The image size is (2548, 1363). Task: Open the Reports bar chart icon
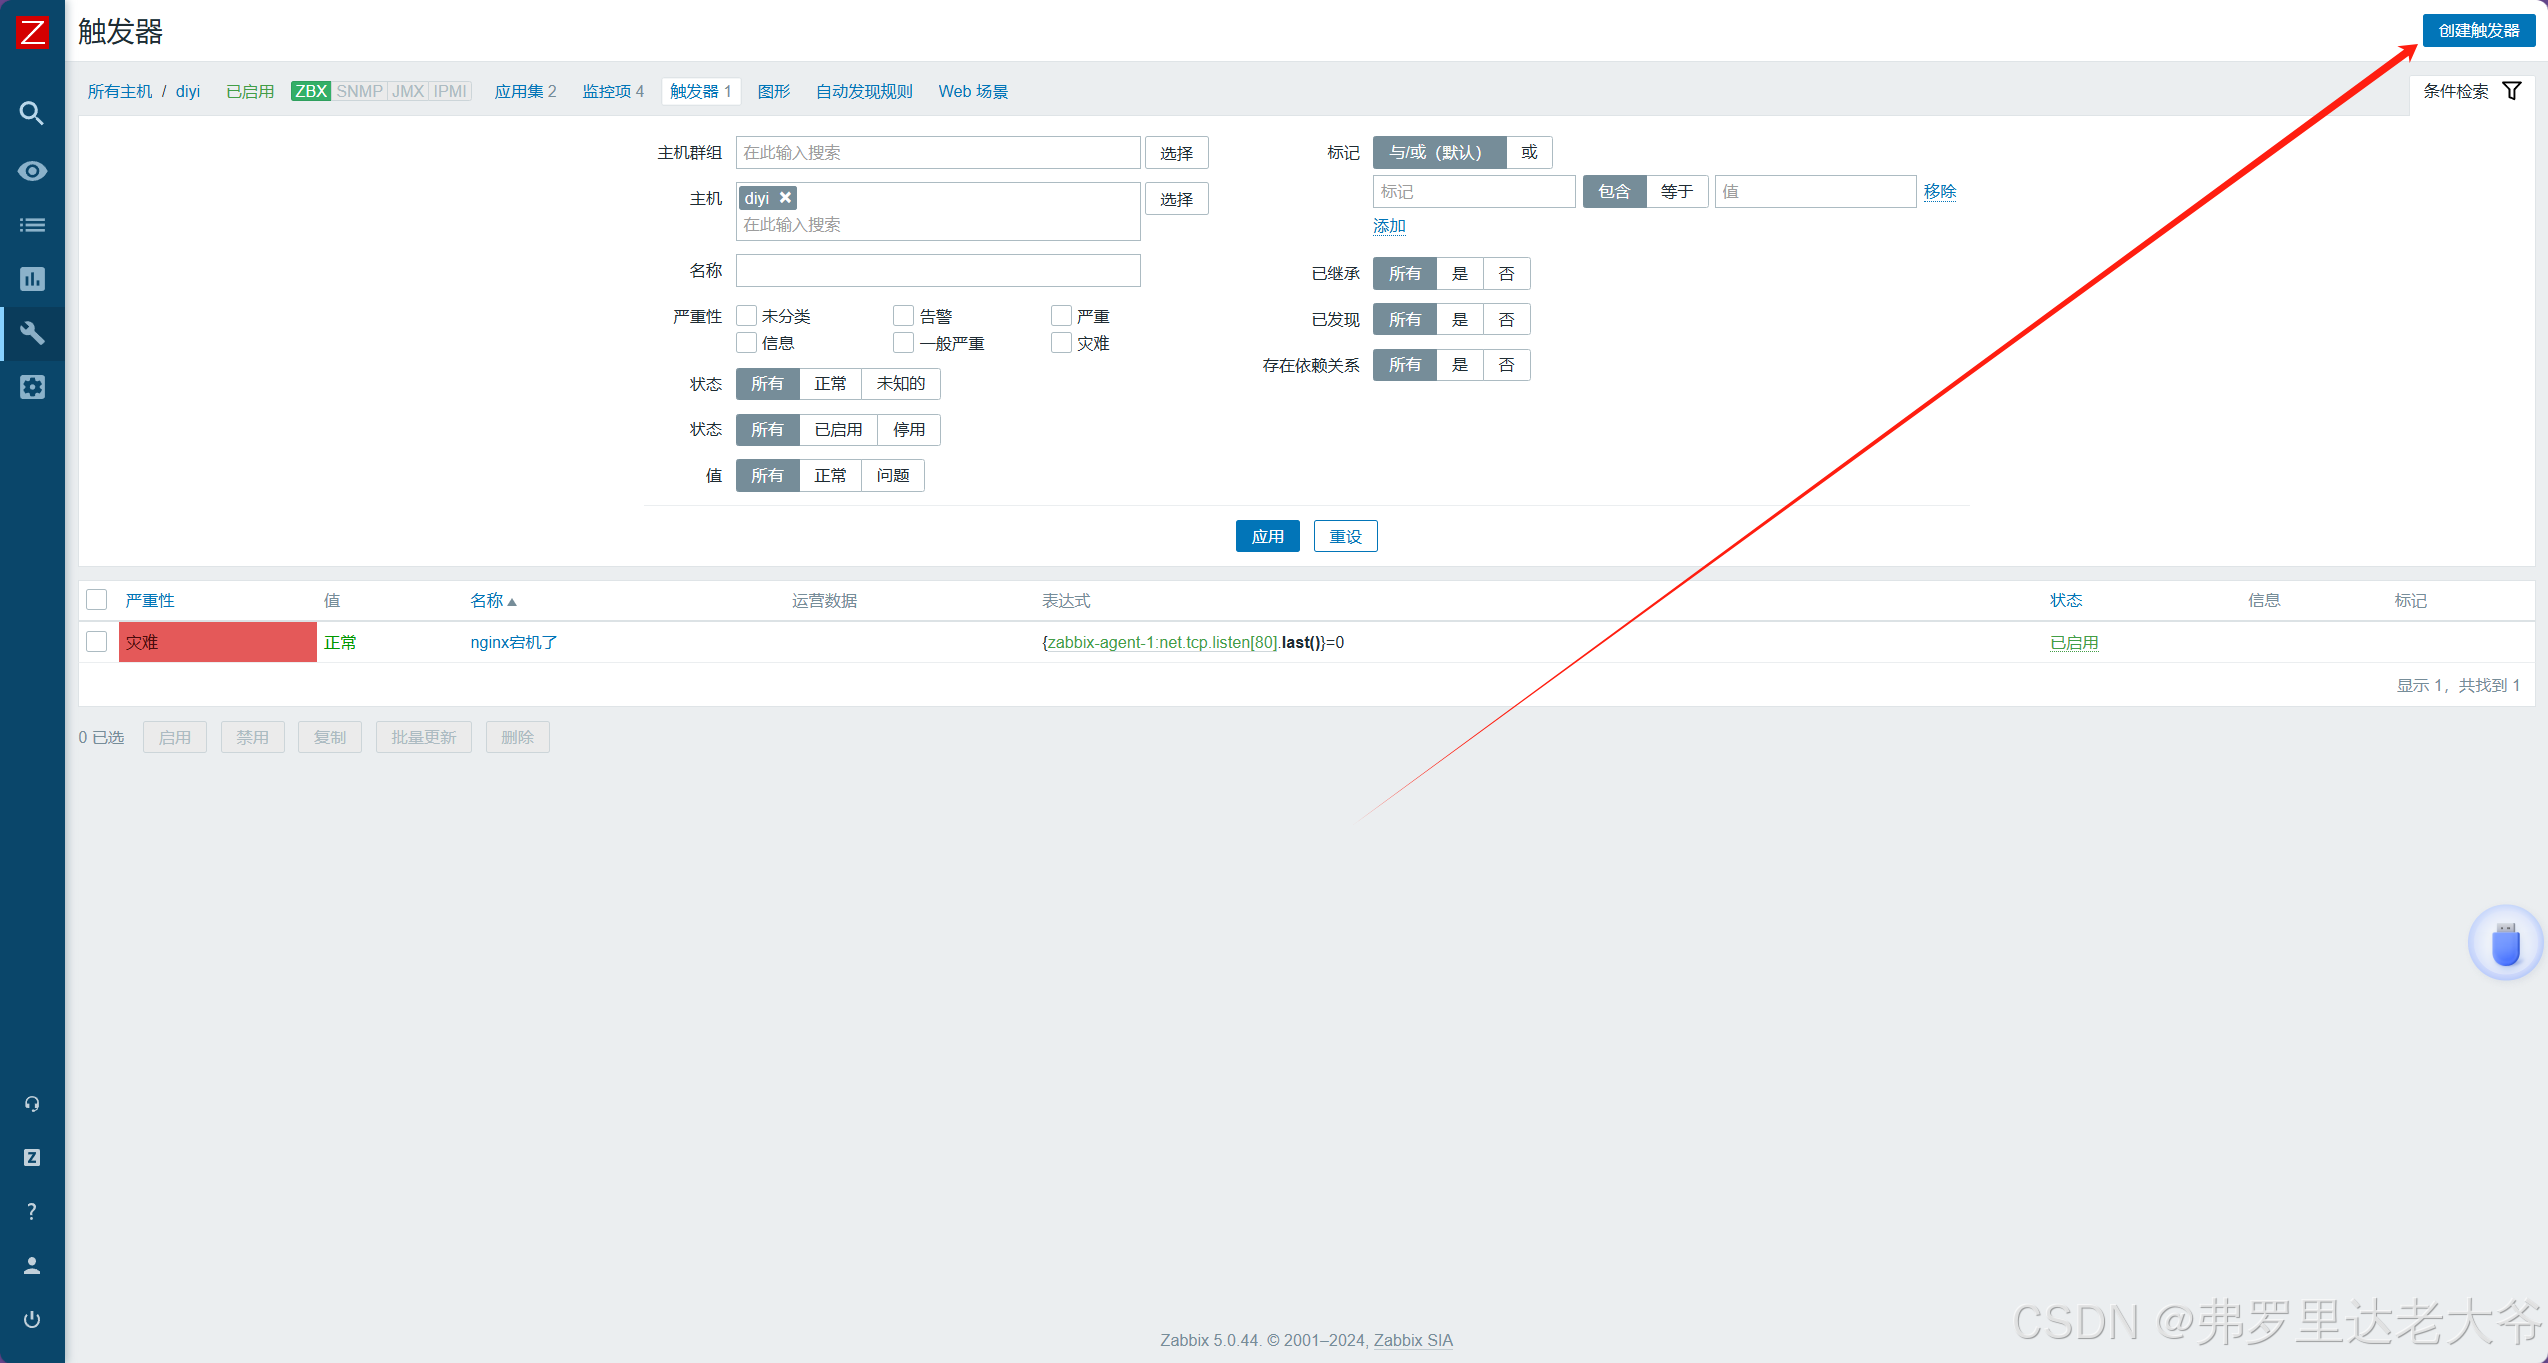tap(32, 279)
